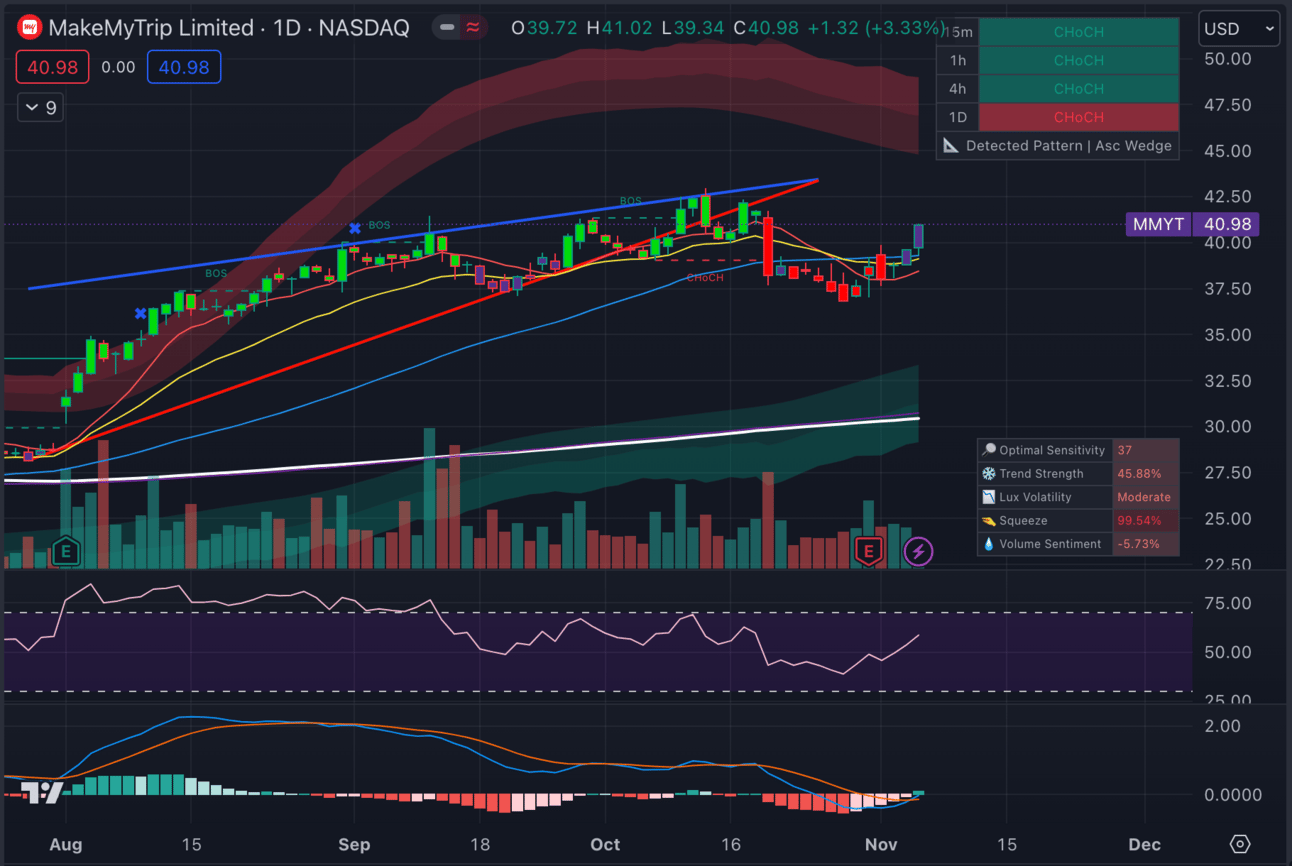Click the Aug label on the time axis
The height and width of the screenshot is (866, 1292).
coord(65,844)
